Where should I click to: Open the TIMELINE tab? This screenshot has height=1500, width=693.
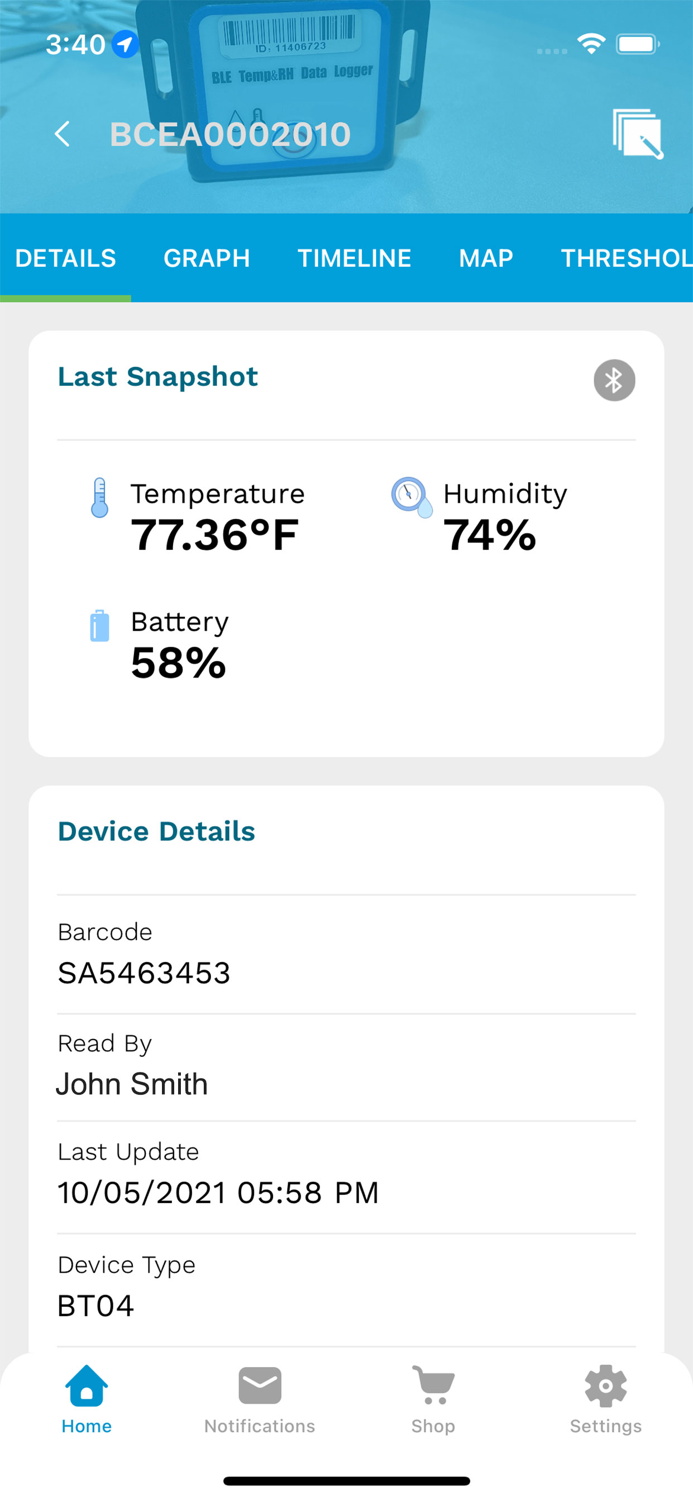click(354, 258)
